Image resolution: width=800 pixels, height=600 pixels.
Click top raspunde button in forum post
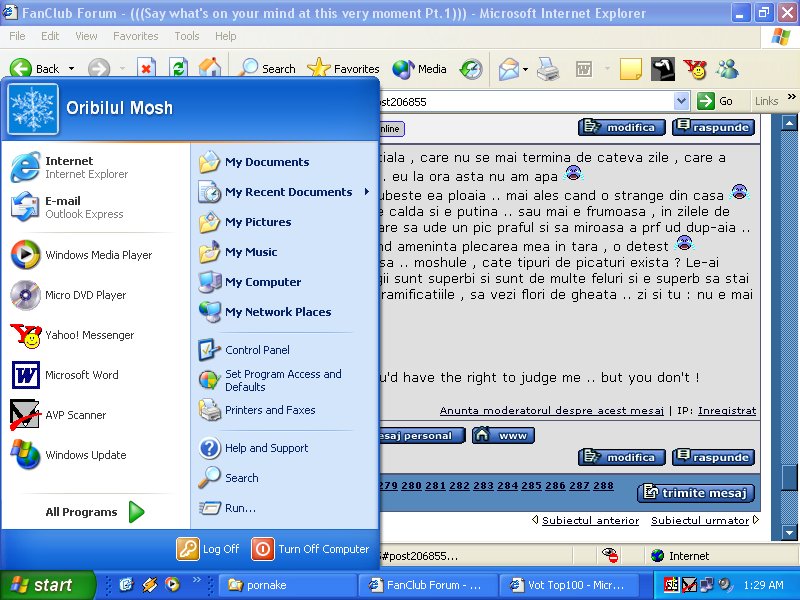pyautogui.click(x=713, y=127)
